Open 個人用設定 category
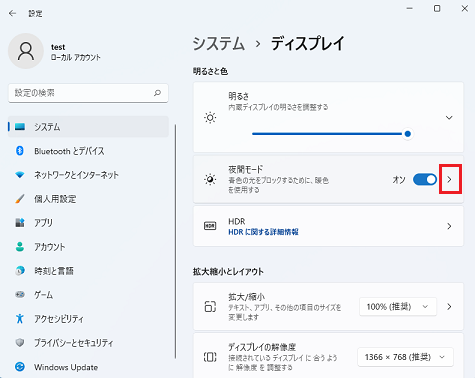This screenshot has height=378, width=475. [88, 199]
